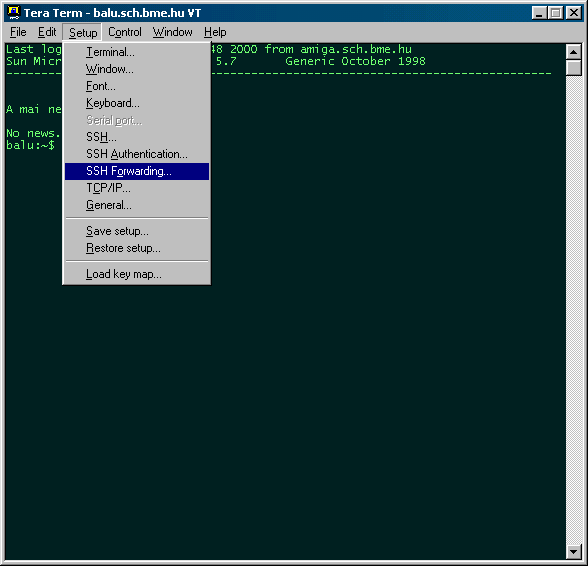Open the Control menu
The height and width of the screenshot is (566, 588).
[x=124, y=32]
